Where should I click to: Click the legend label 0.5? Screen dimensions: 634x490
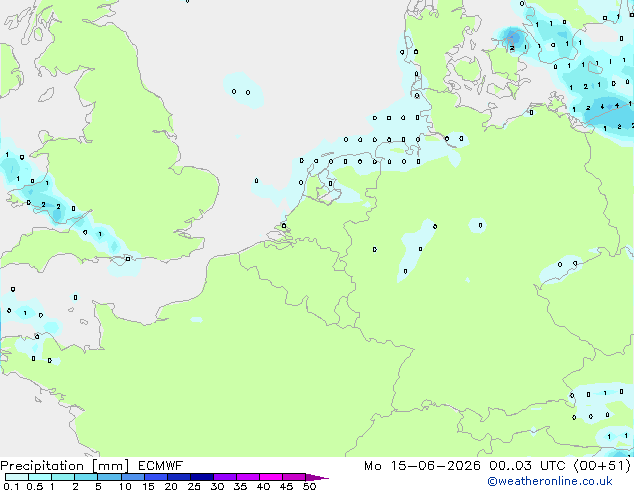[35, 486]
